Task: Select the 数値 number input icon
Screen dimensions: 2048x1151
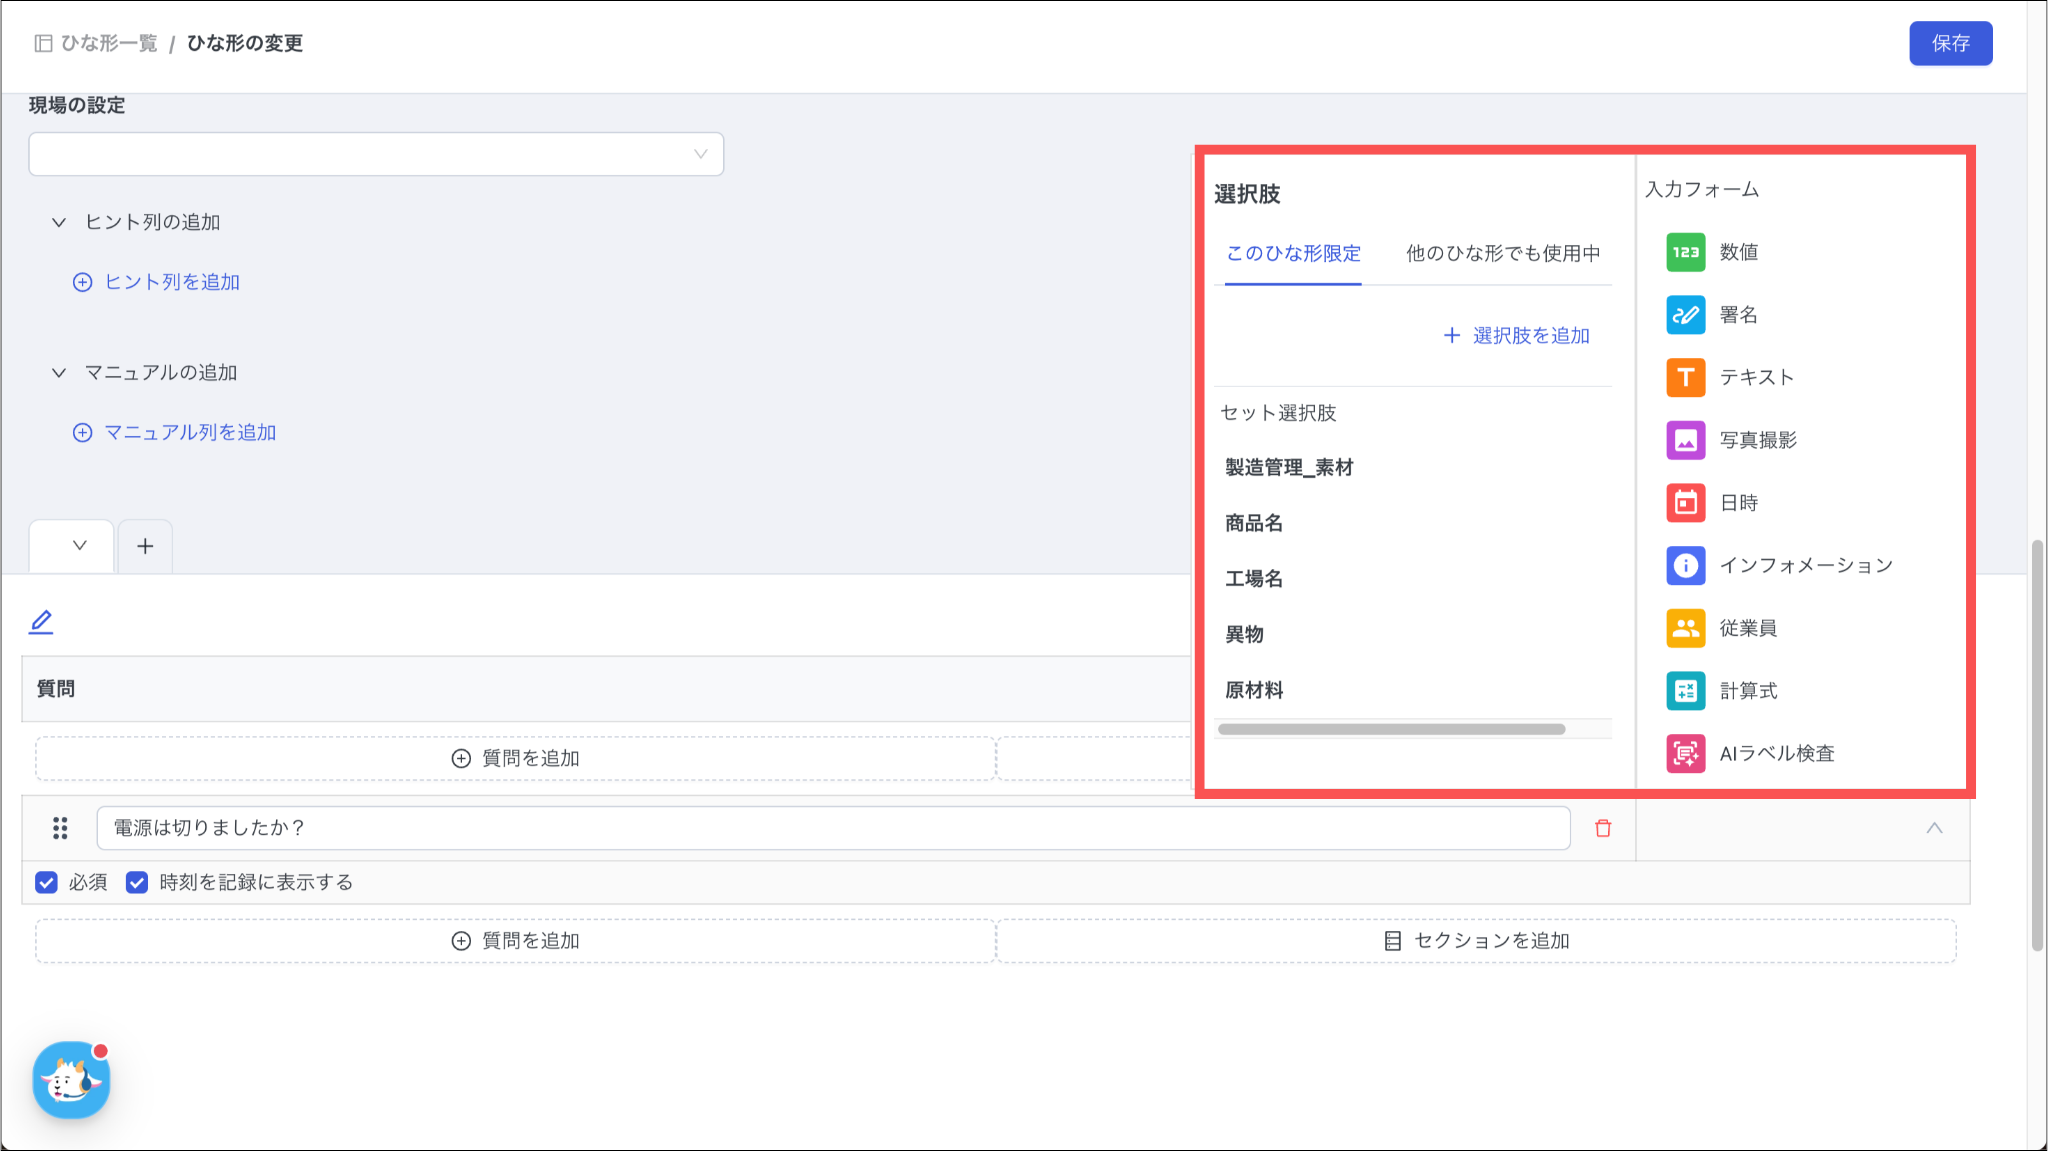Action: [x=1685, y=252]
